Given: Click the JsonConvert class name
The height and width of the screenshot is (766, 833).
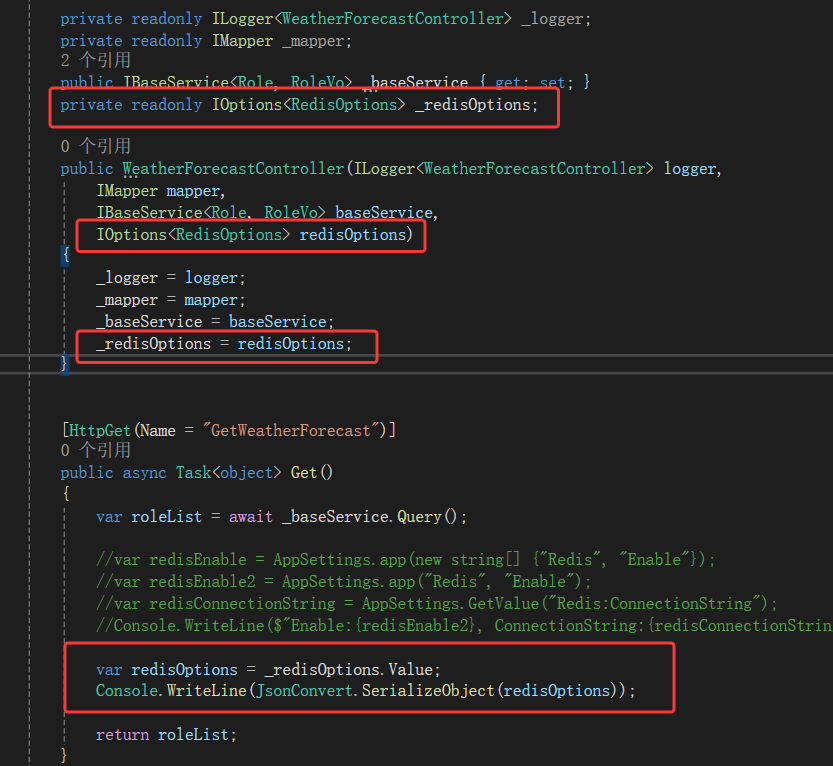Looking at the screenshot, I should coord(304,691).
